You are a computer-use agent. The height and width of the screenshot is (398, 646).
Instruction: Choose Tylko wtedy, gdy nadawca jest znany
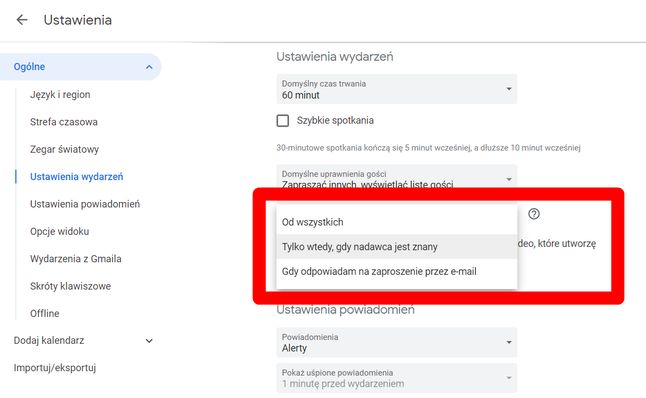396,247
